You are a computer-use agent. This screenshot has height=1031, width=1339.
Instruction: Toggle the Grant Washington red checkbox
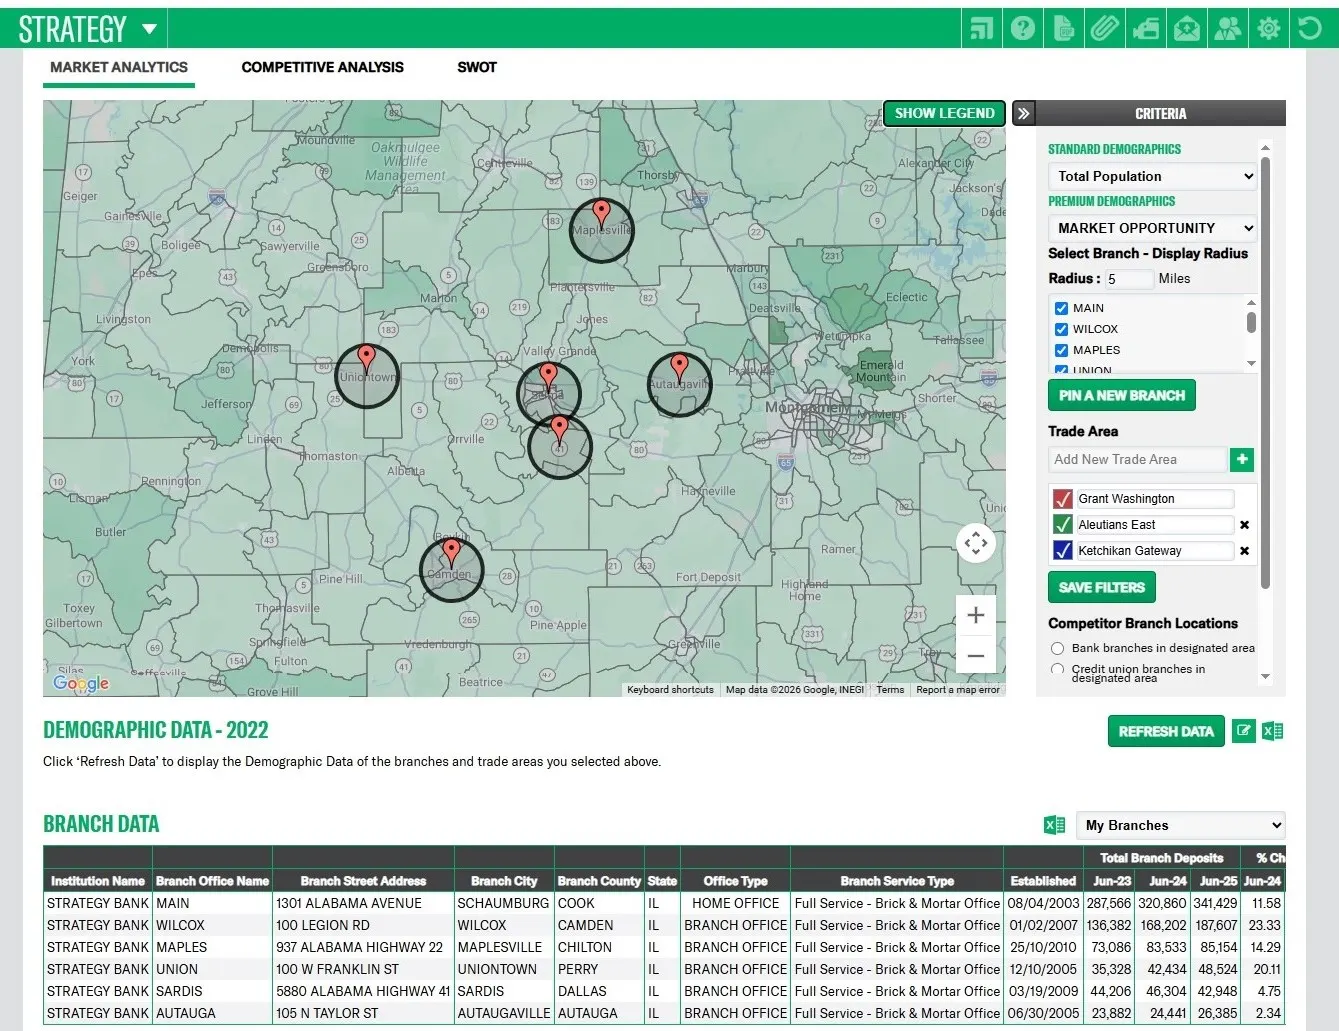[x=1063, y=498]
